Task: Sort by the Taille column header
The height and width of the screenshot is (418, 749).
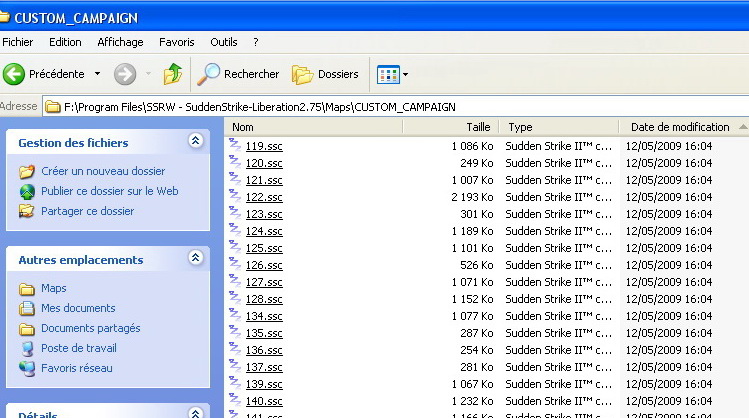Action: (451, 127)
